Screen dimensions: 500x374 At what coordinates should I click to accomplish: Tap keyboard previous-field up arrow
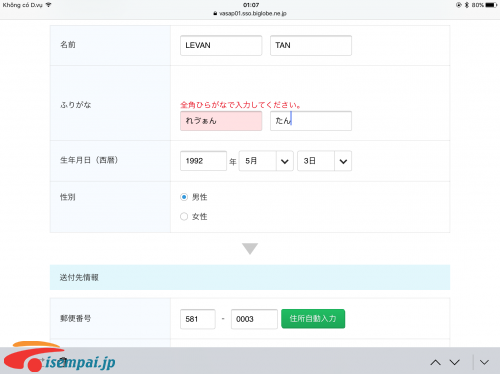(435, 362)
